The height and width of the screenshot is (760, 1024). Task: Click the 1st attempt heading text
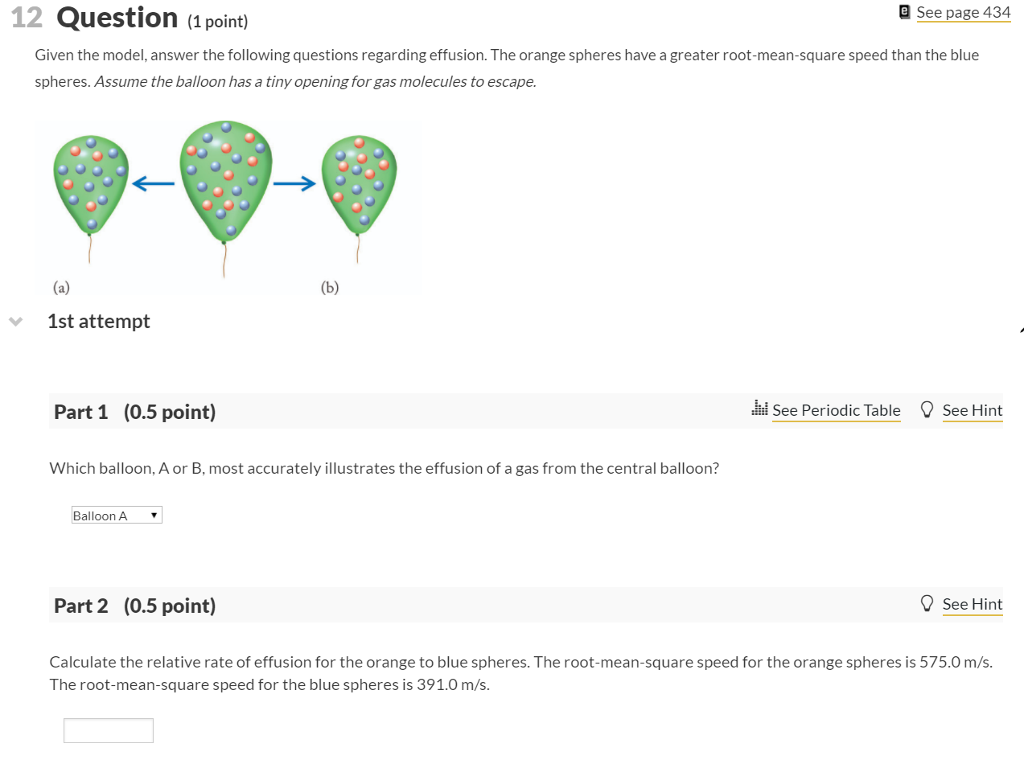point(98,321)
